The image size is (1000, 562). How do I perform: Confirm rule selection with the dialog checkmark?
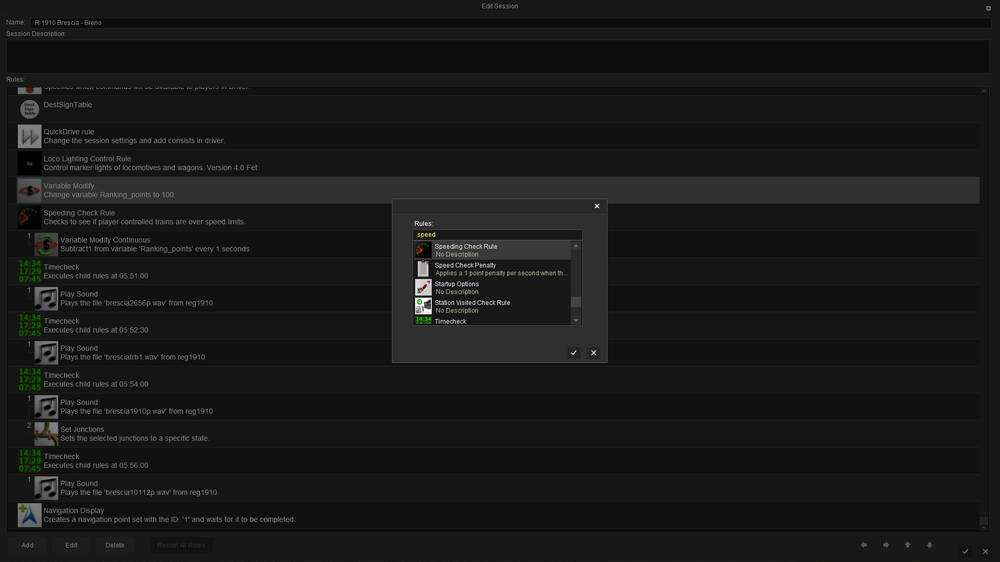[x=573, y=352]
